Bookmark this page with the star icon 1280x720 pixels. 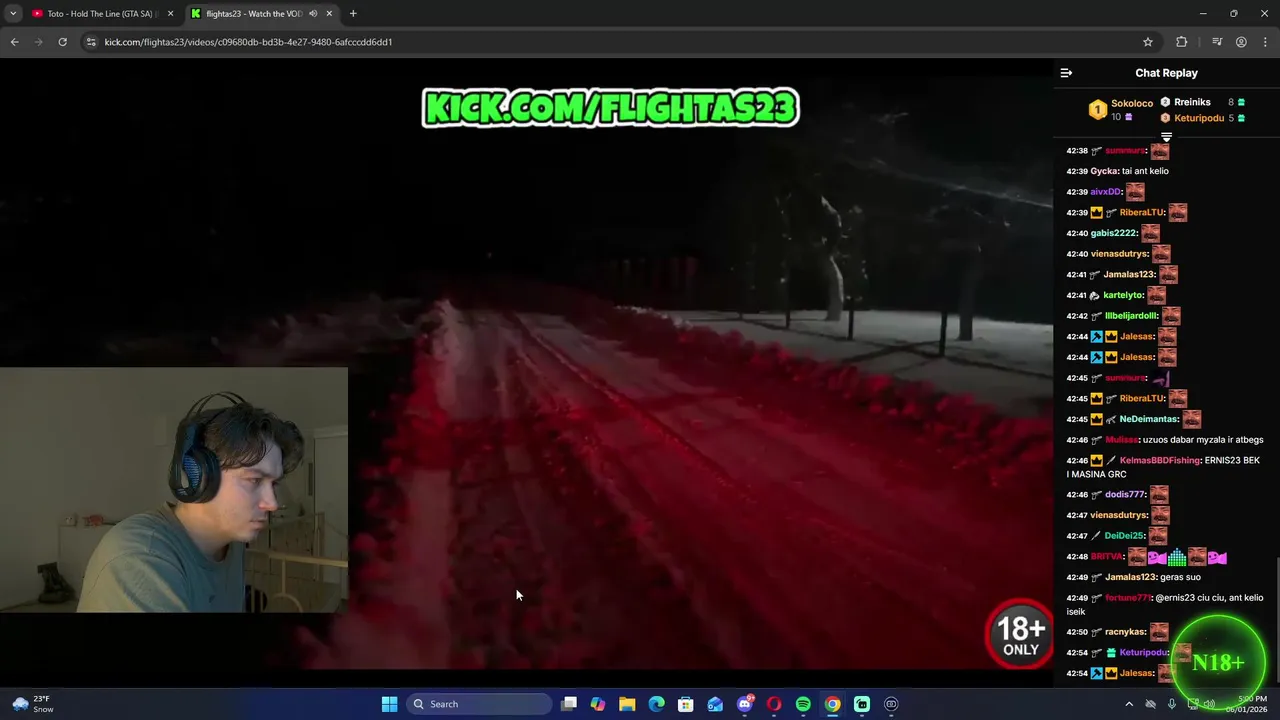[x=1148, y=42]
